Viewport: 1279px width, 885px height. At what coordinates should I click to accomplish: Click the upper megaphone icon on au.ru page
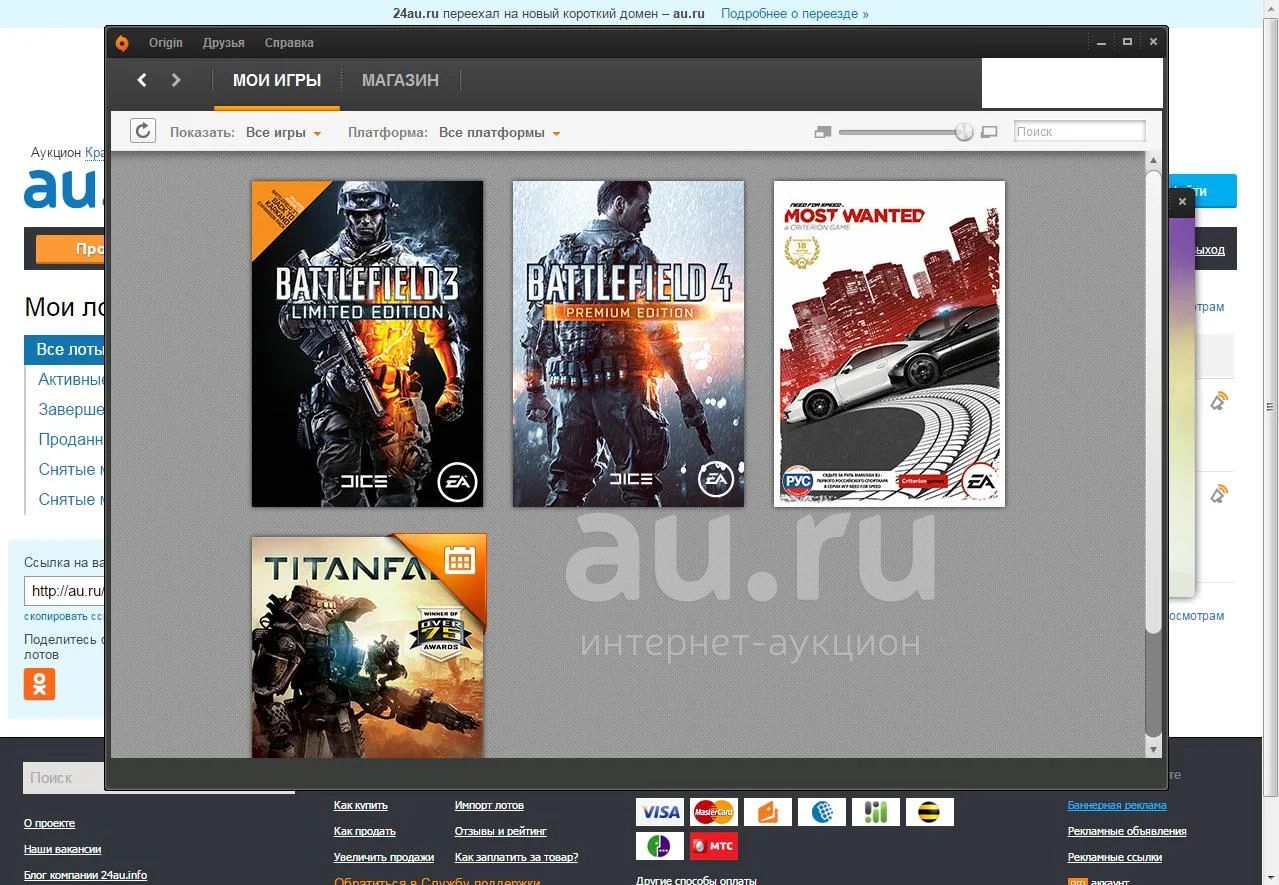1218,402
